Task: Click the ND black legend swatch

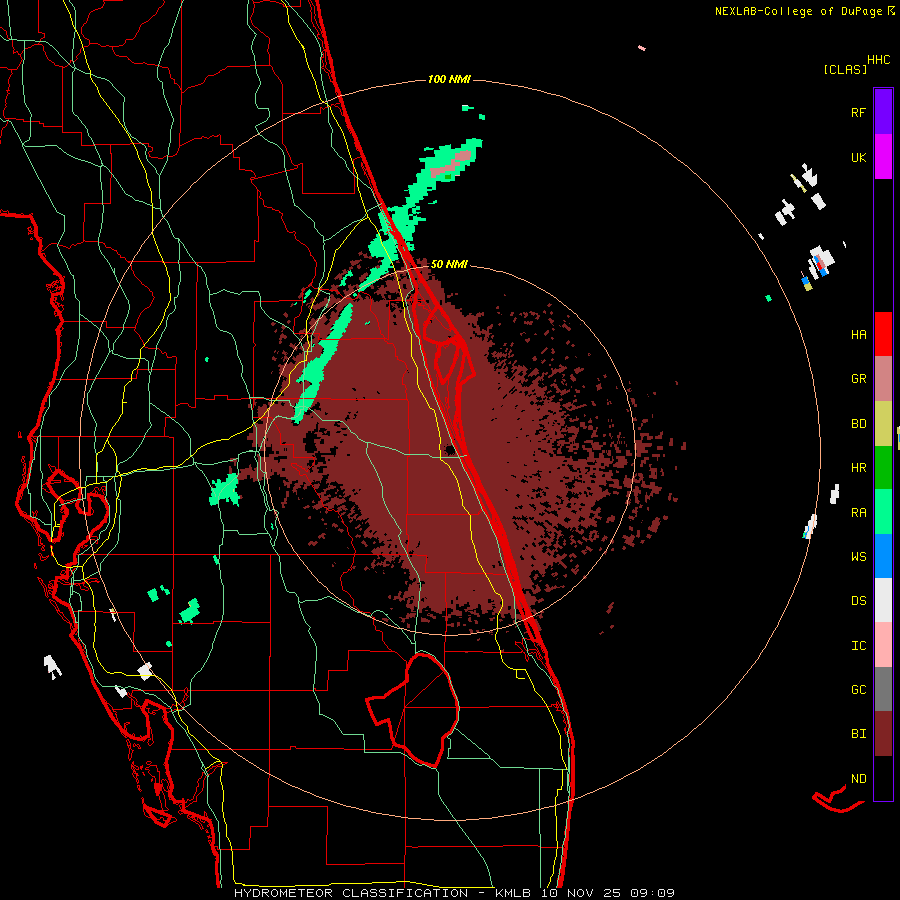Action: 883,778
